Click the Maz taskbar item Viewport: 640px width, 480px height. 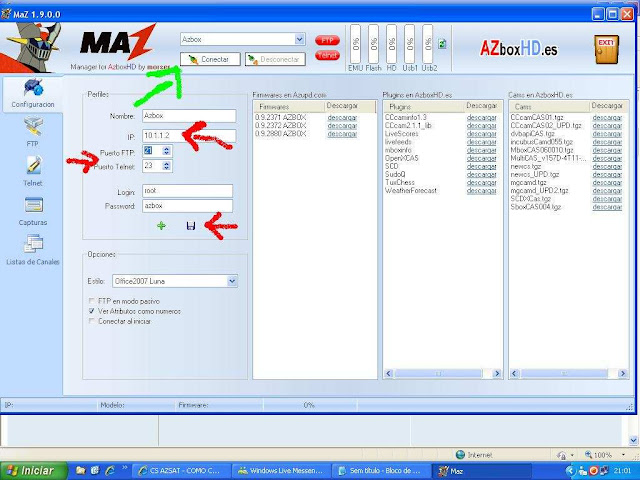click(x=482, y=471)
